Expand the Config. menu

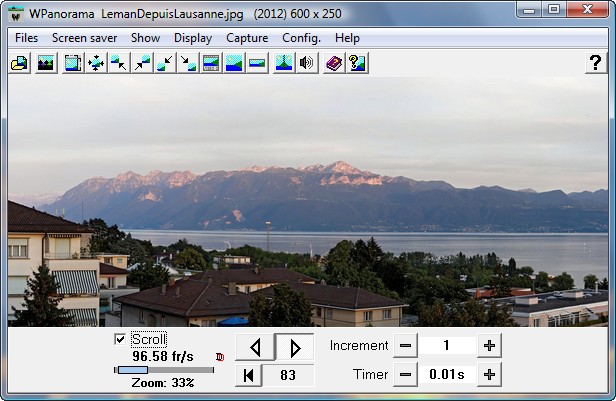[301, 38]
